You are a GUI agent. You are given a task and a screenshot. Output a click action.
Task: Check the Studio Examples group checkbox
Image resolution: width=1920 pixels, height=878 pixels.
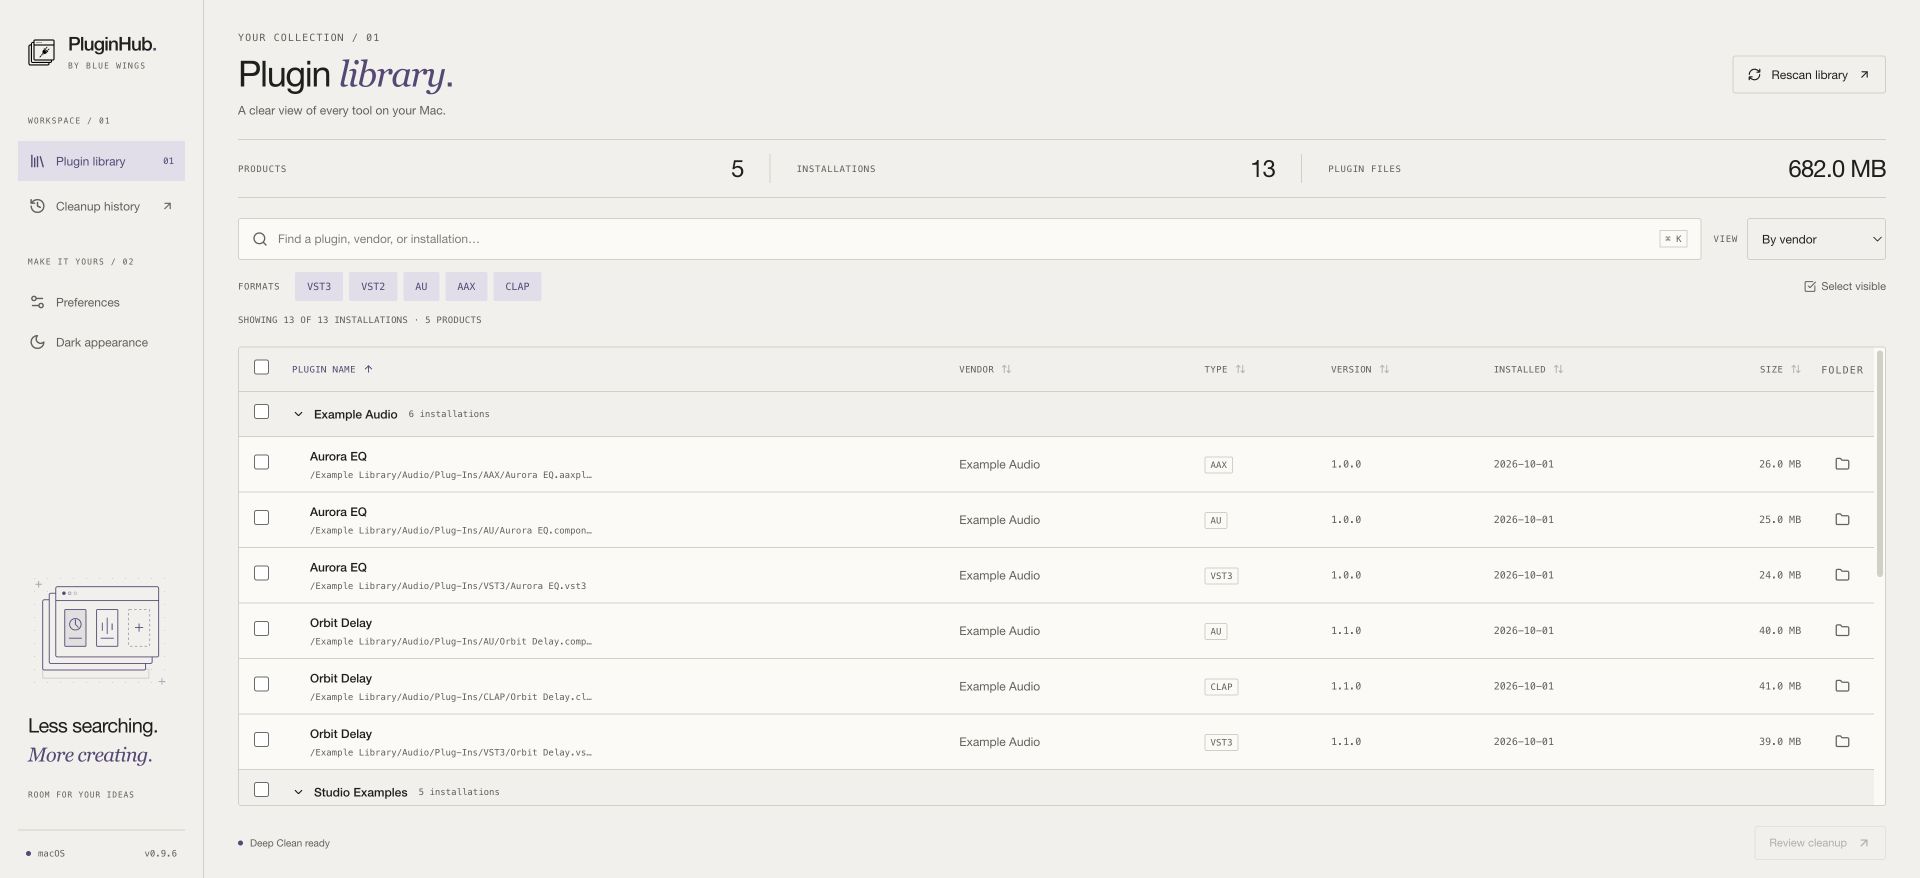click(x=261, y=790)
